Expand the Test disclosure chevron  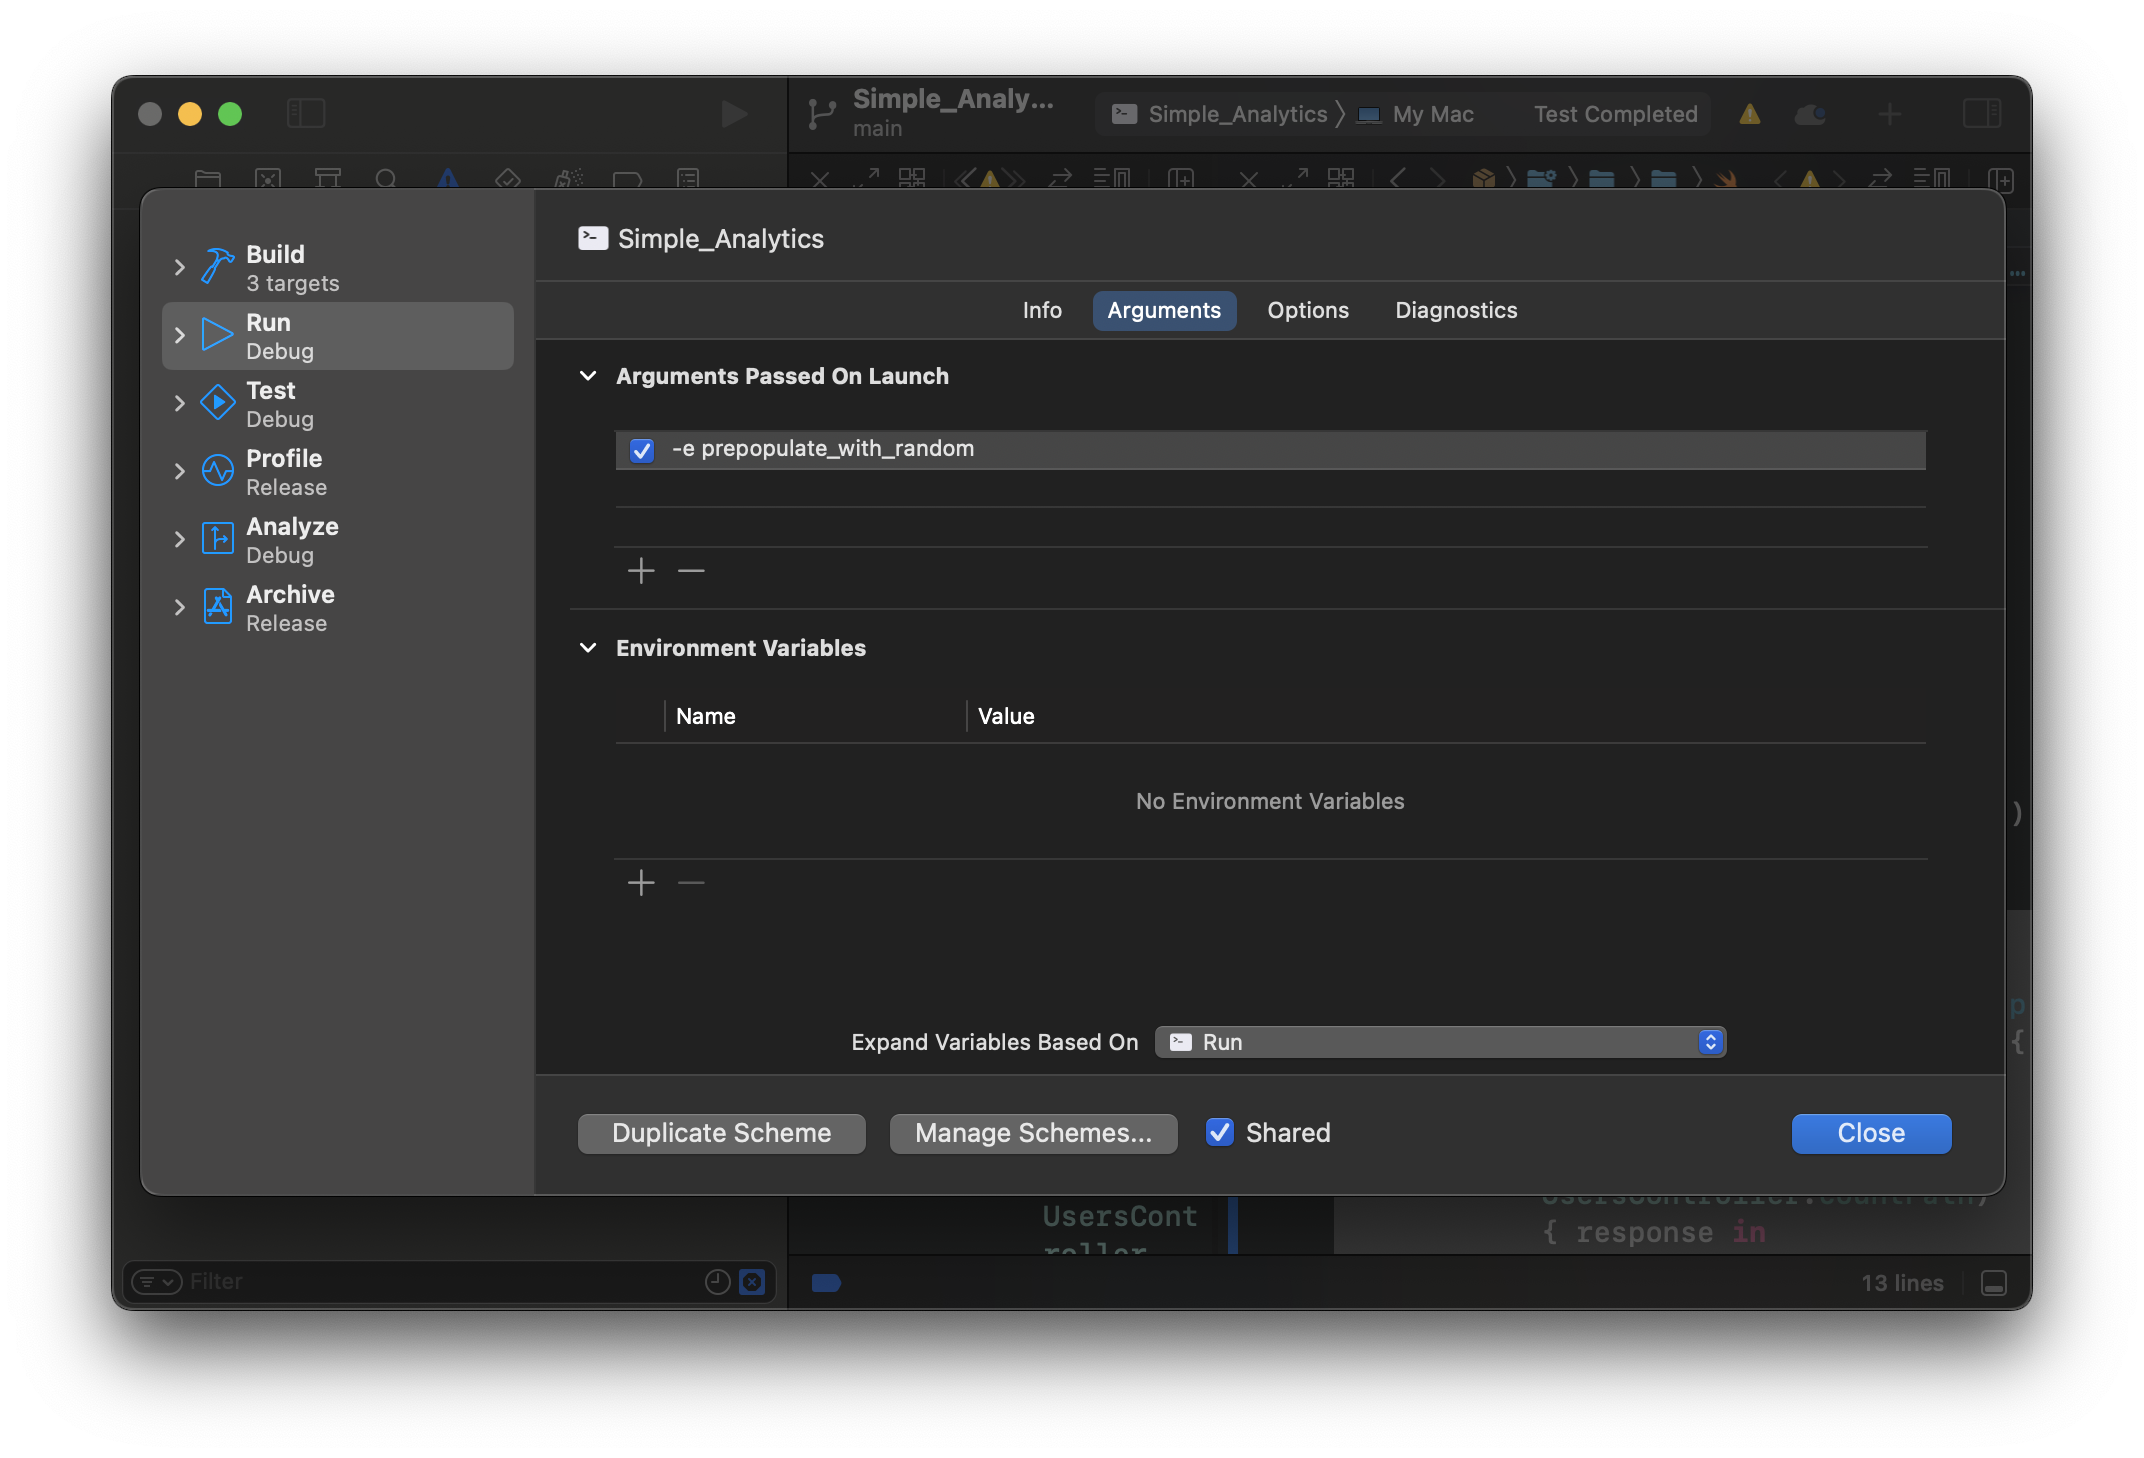pos(180,404)
